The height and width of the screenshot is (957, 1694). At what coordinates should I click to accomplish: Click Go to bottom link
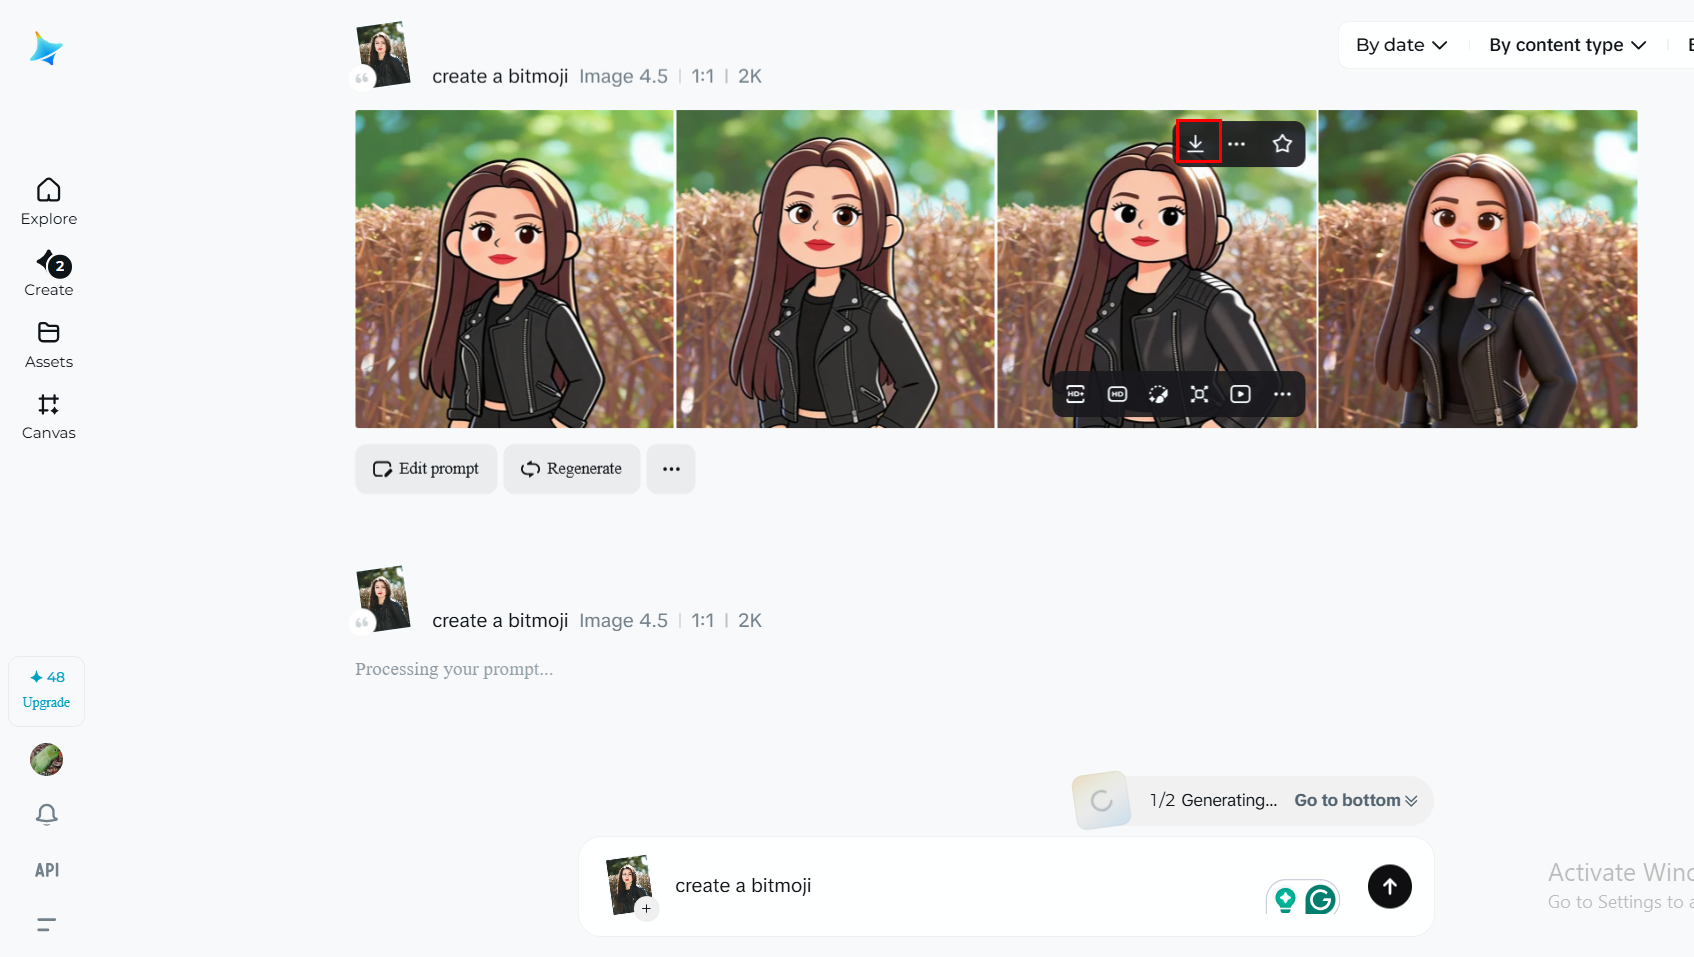coord(1356,800)
